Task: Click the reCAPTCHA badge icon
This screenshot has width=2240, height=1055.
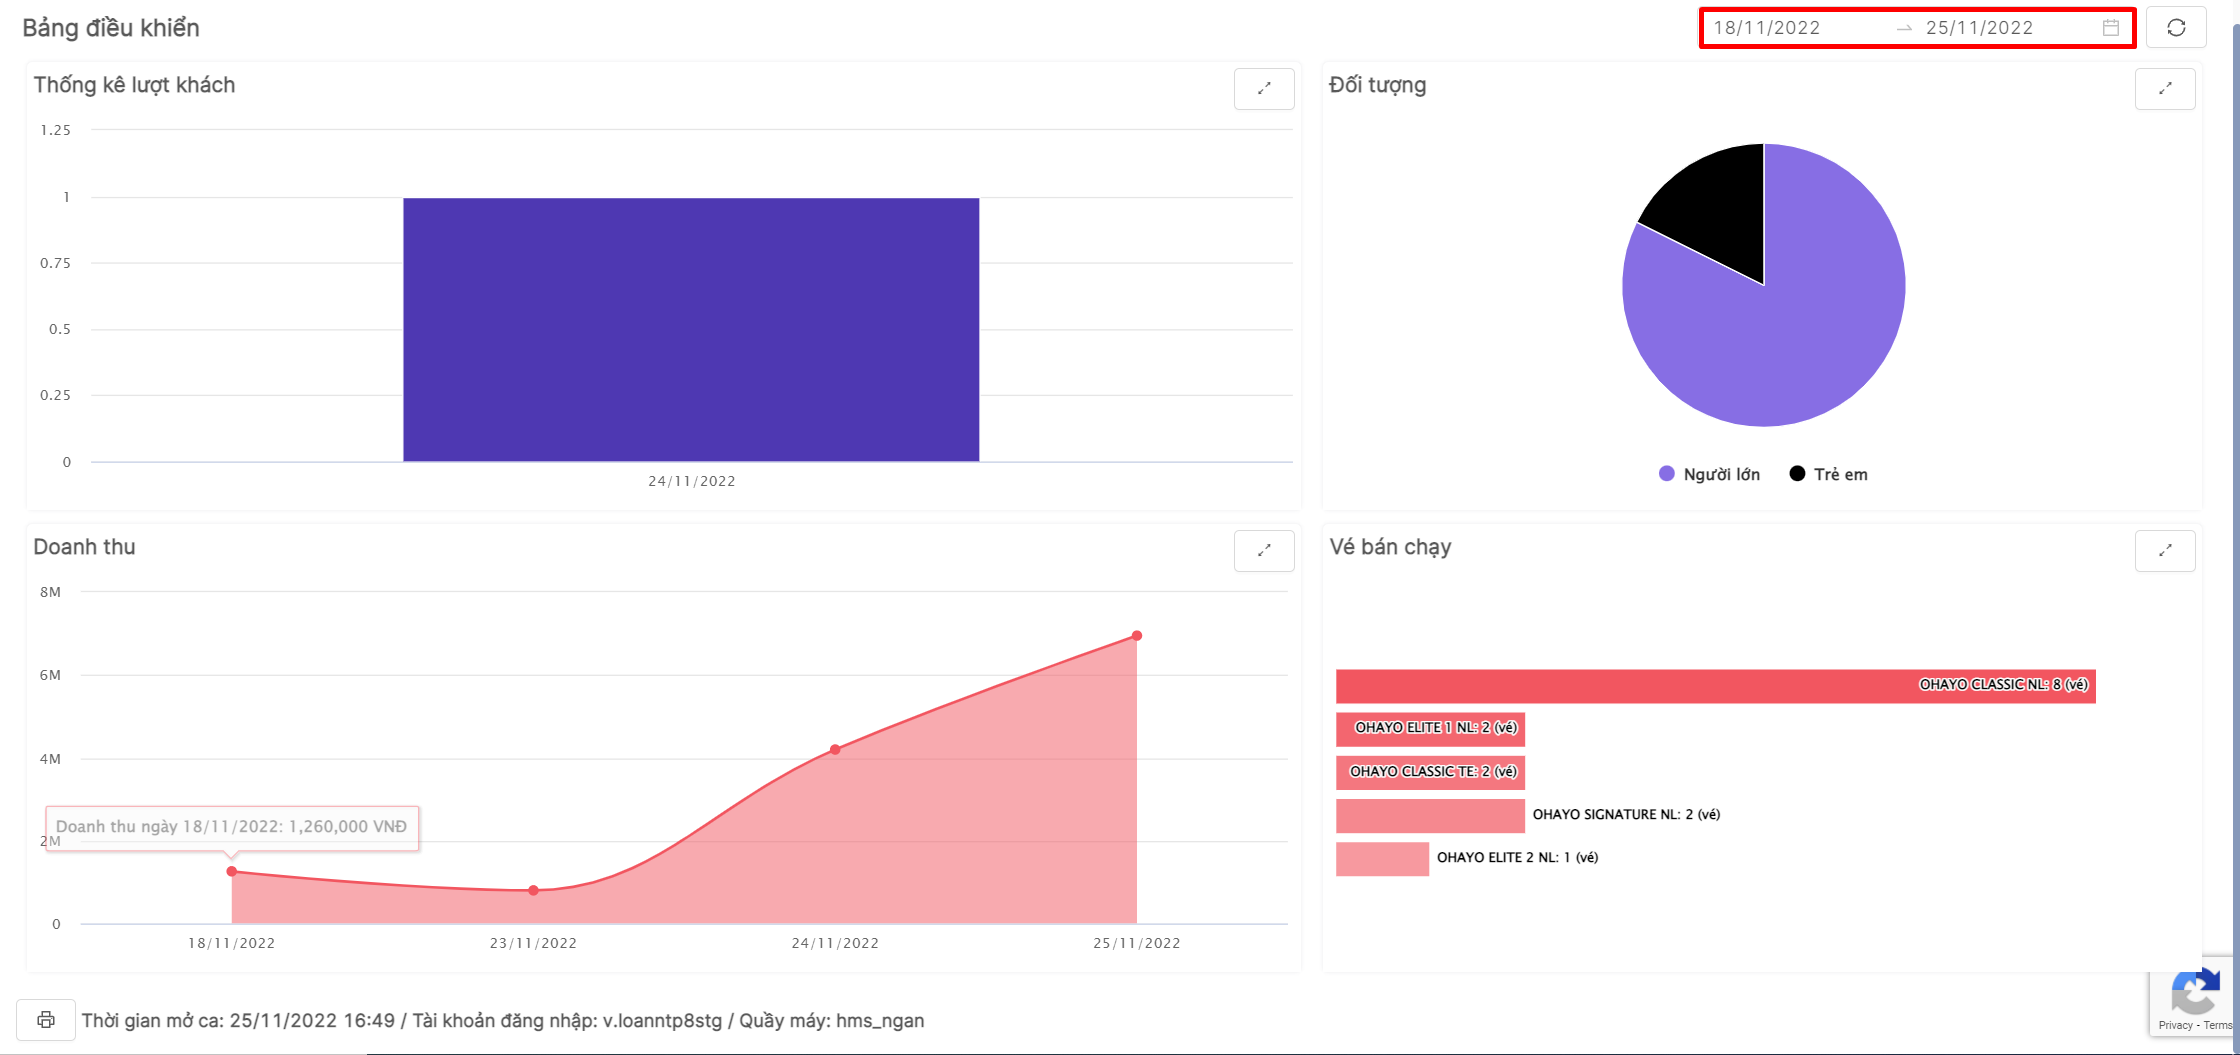Action: click(x=2195, y=994)
